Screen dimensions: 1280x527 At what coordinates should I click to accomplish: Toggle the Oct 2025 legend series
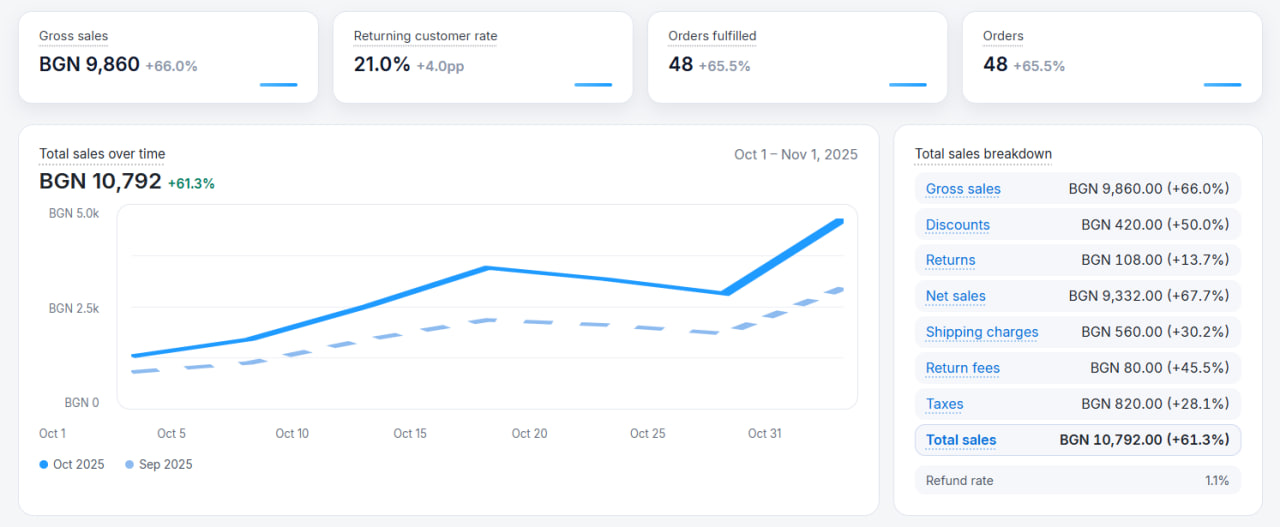point(72,464)
